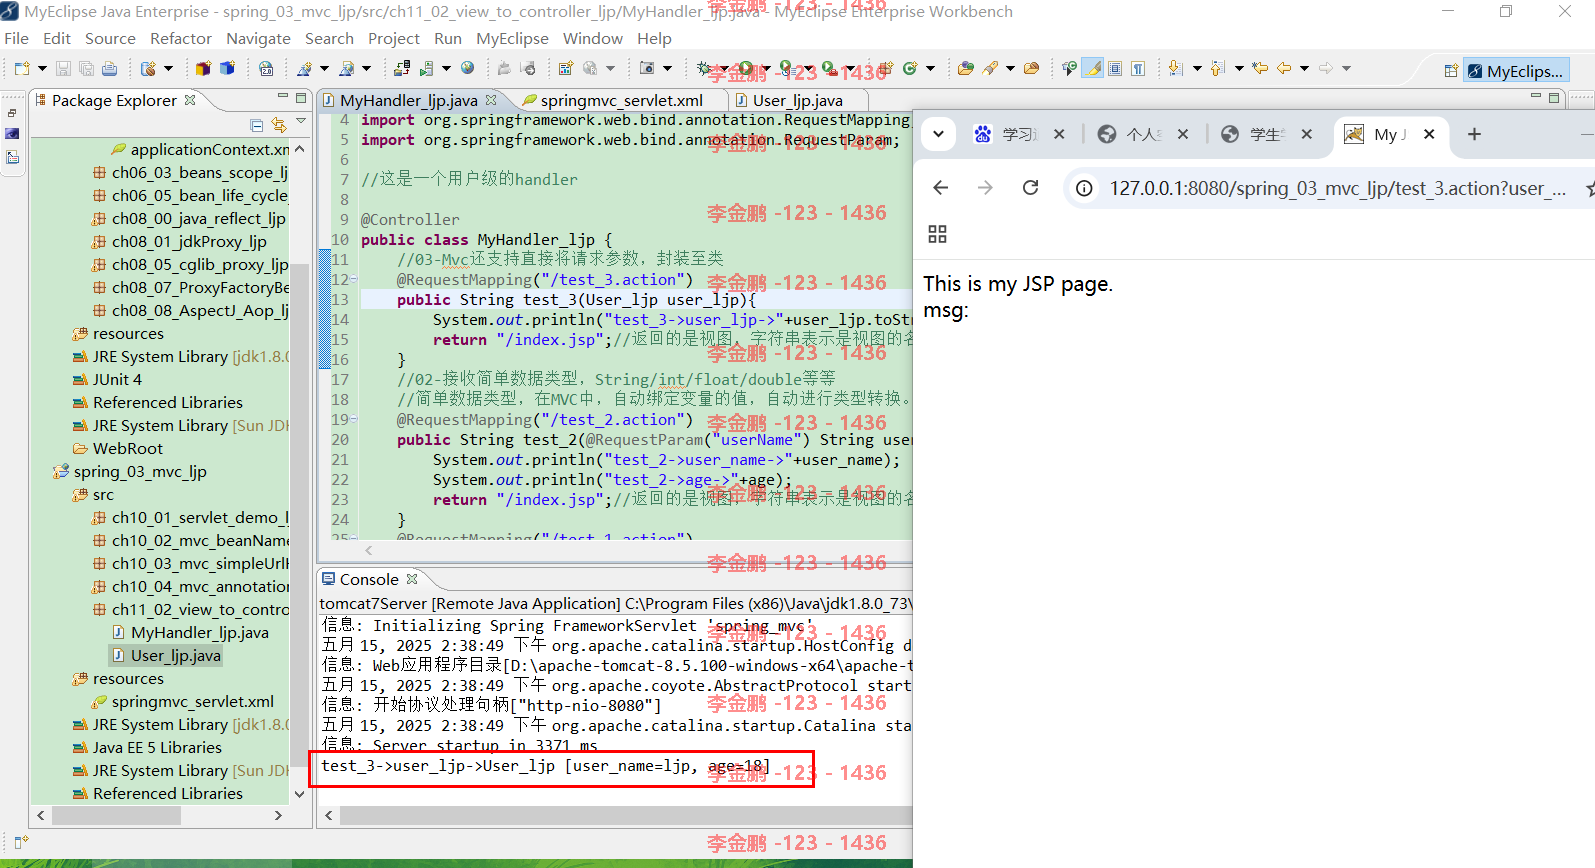Open the Back history dropdown arrow
This screenshot has width=1595, height=868.
(1304, 69)
